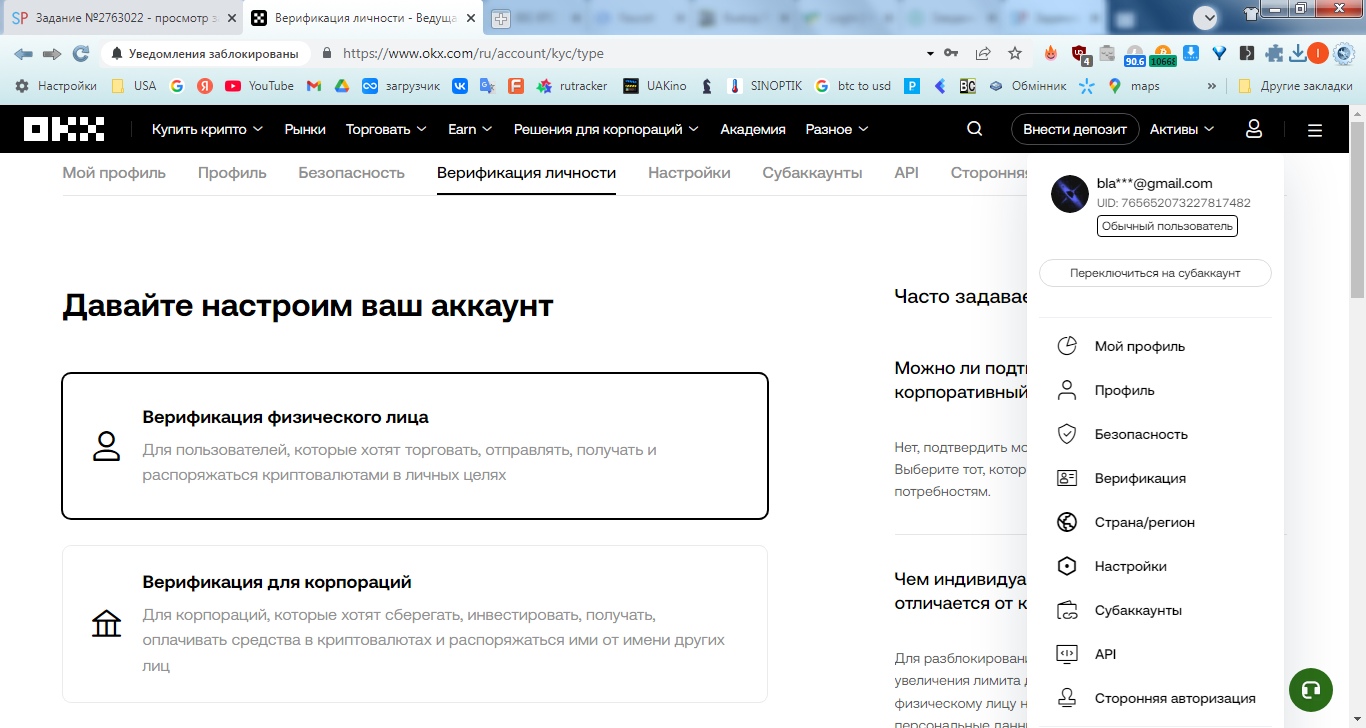1366x728 pixels.
Task: Click the browser back arrow
Action: 23,53
